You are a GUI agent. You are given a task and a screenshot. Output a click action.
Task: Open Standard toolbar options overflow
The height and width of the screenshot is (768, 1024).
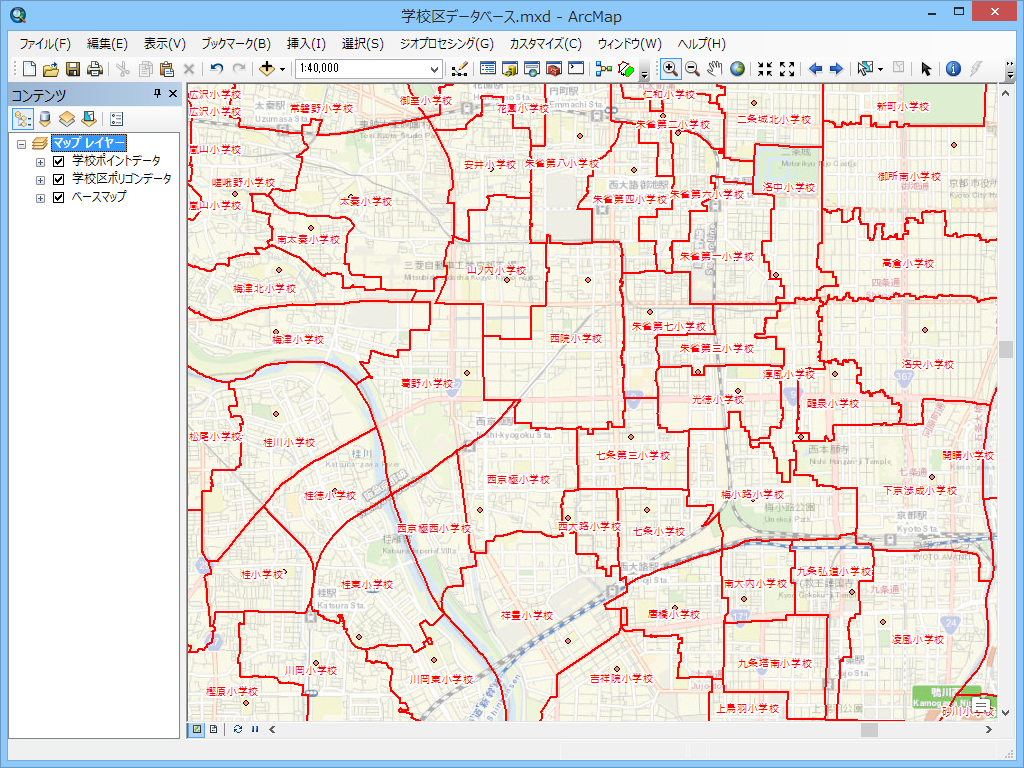[645, 71]
